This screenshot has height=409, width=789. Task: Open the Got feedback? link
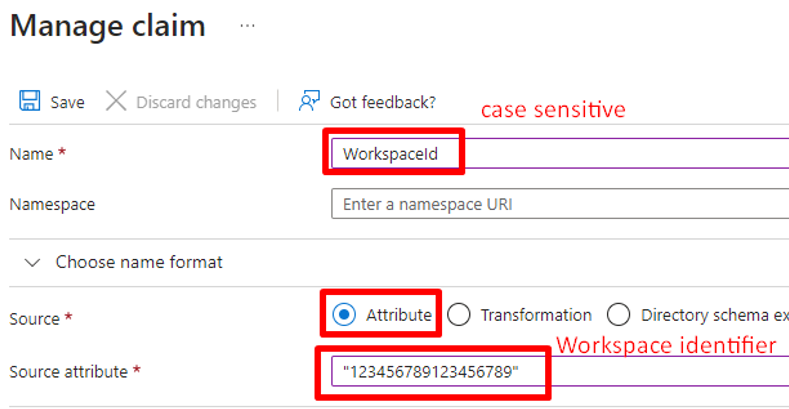pyautogui.click(x=382, y=102)
